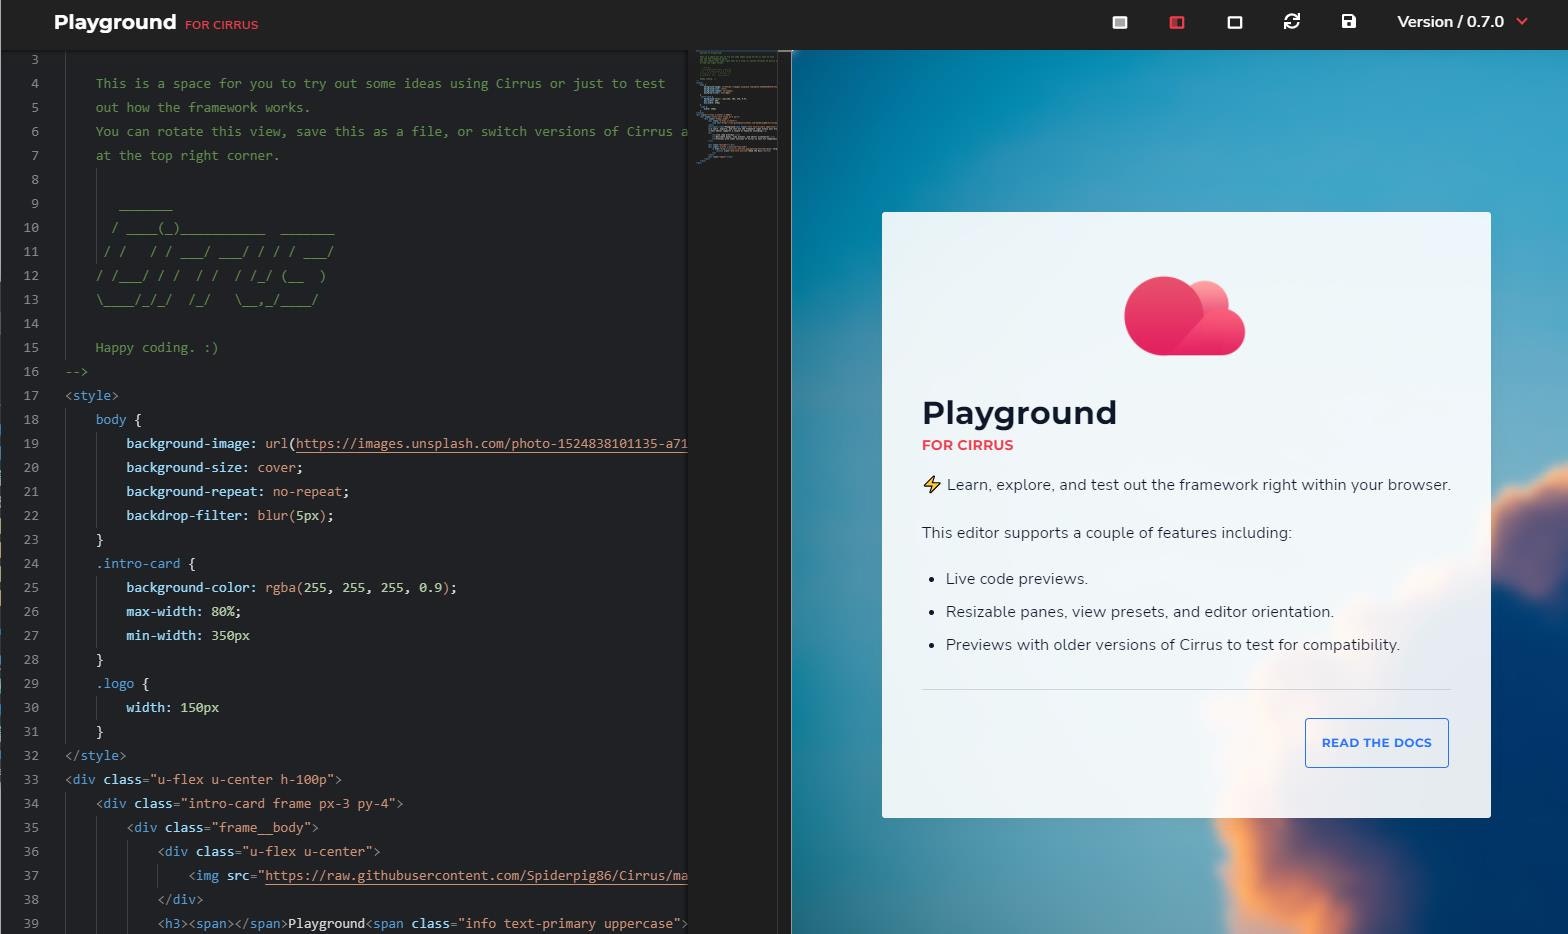Click the 'Live code previews.' bullet
The height and width of the screenshot is (934, 1568).
(x=1016, y=579)
